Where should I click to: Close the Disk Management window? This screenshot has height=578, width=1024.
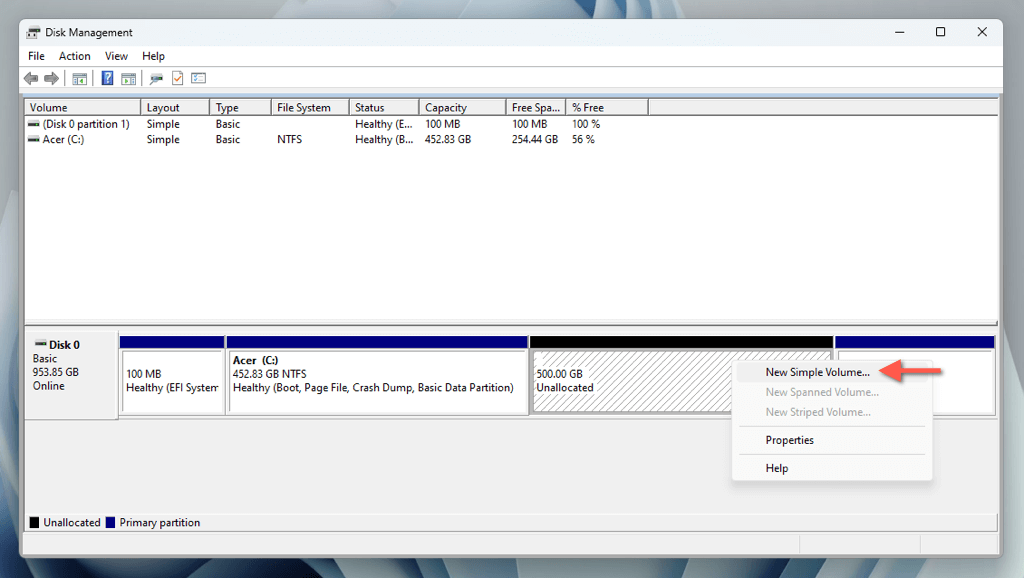(982, 32)
